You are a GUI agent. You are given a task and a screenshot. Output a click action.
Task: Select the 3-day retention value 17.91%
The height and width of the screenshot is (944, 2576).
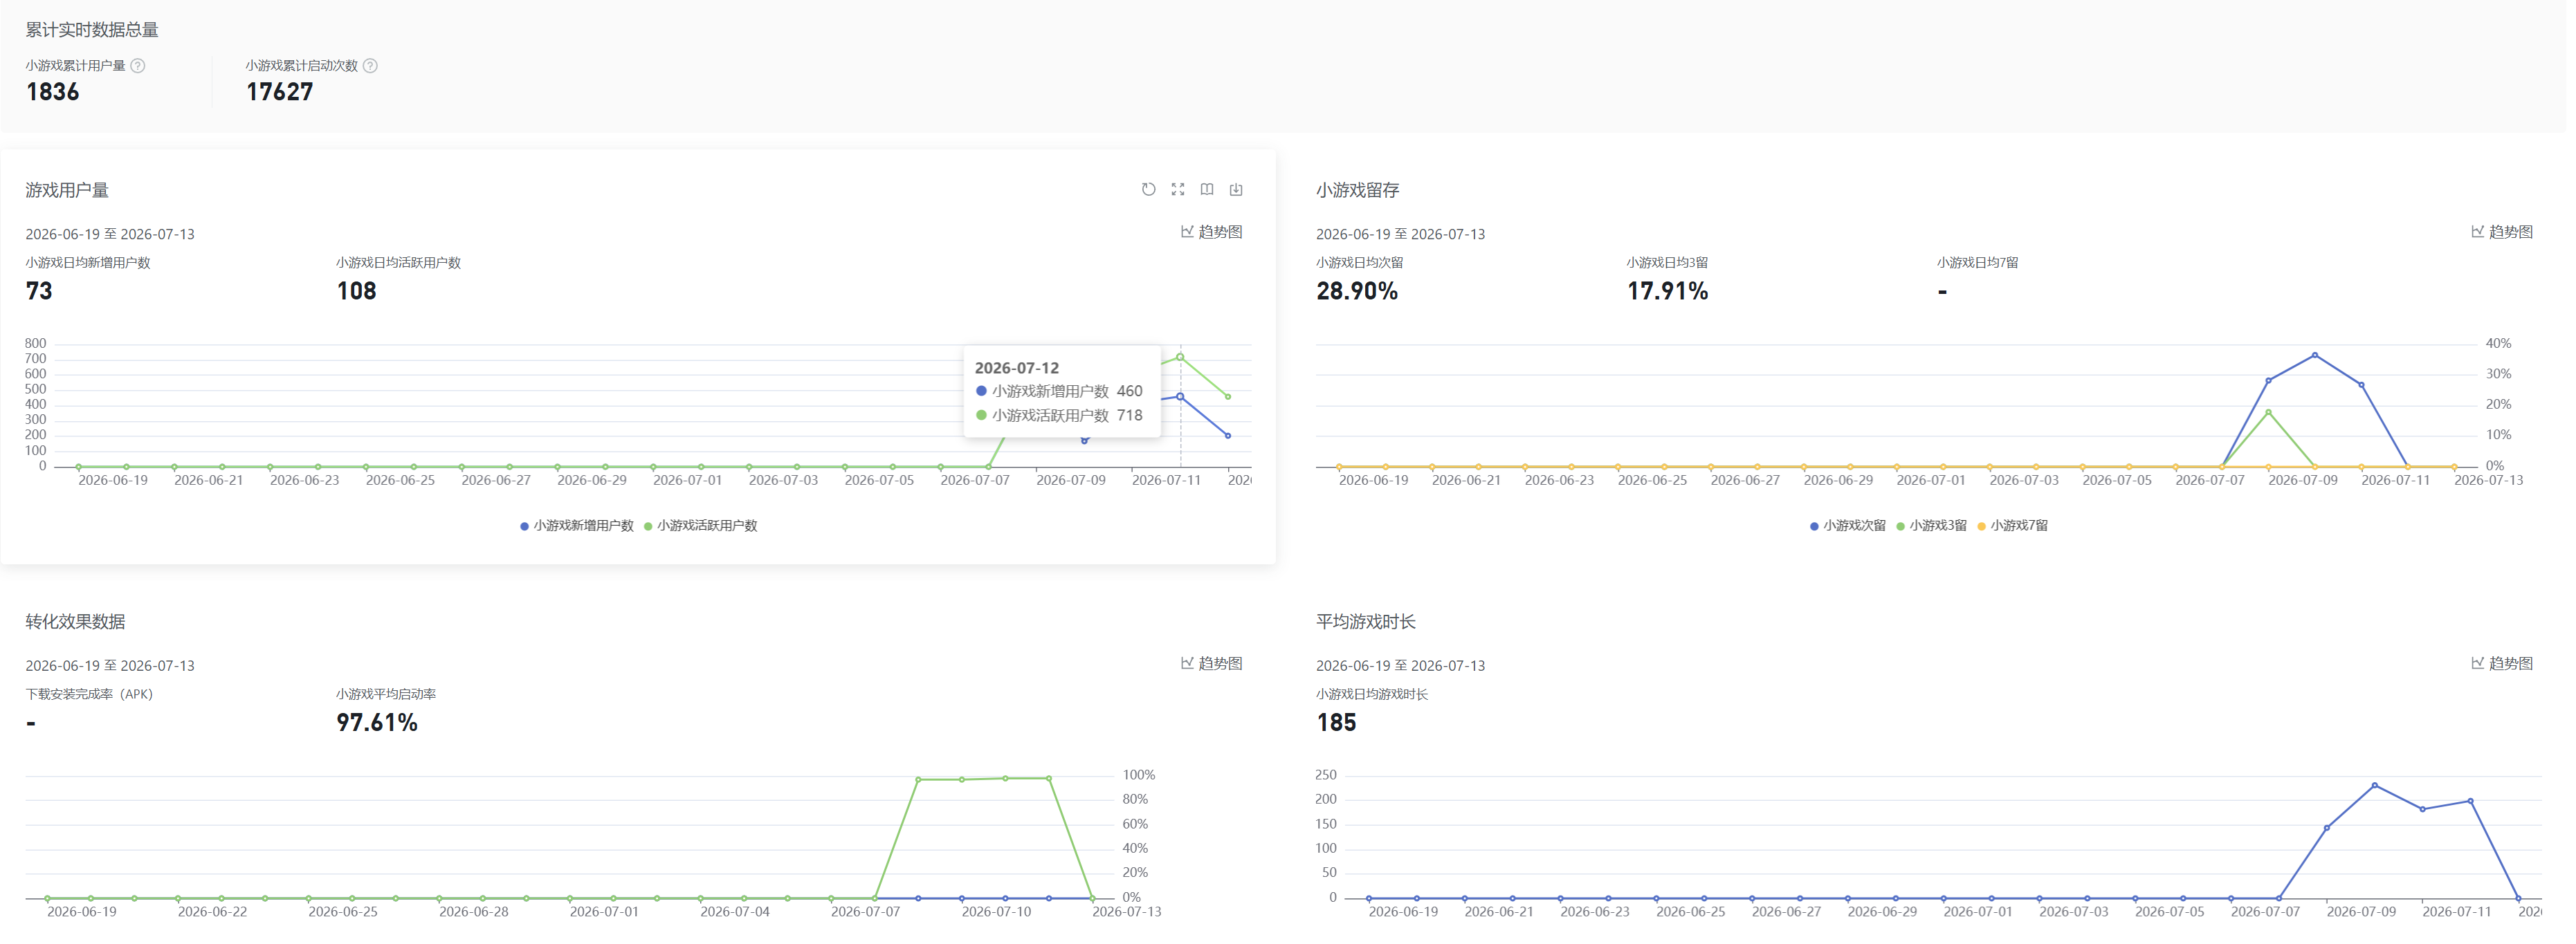(x=1667, y=291)
